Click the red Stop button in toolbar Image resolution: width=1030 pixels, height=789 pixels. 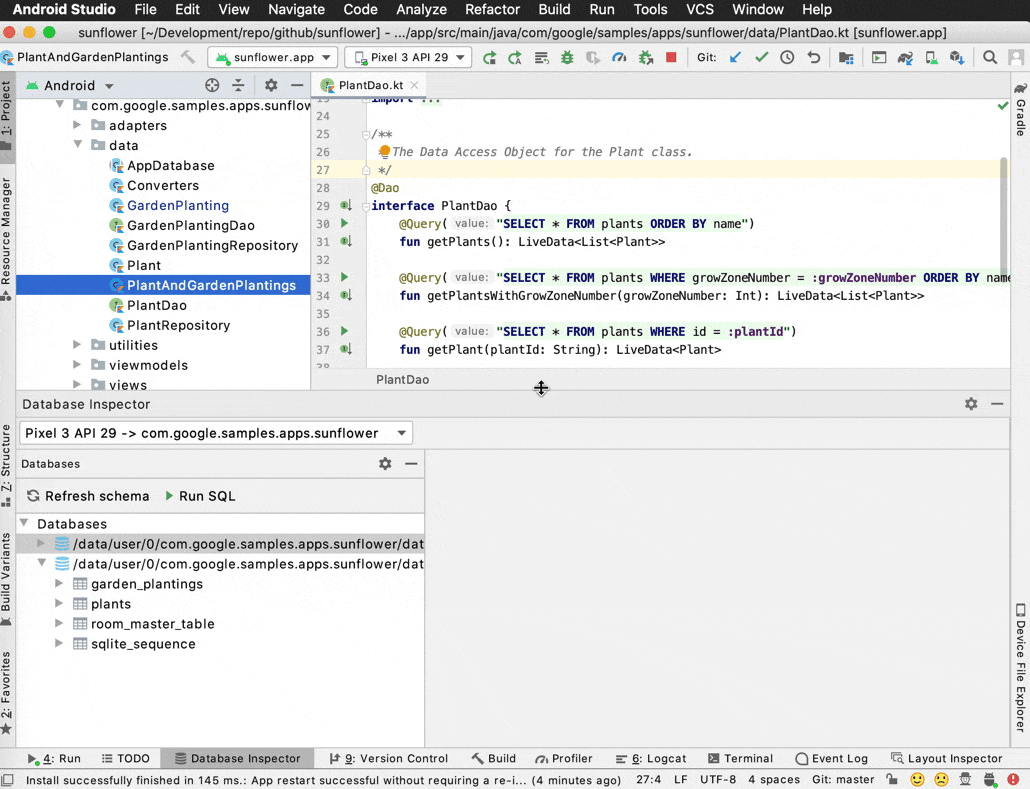coord(671,58)
